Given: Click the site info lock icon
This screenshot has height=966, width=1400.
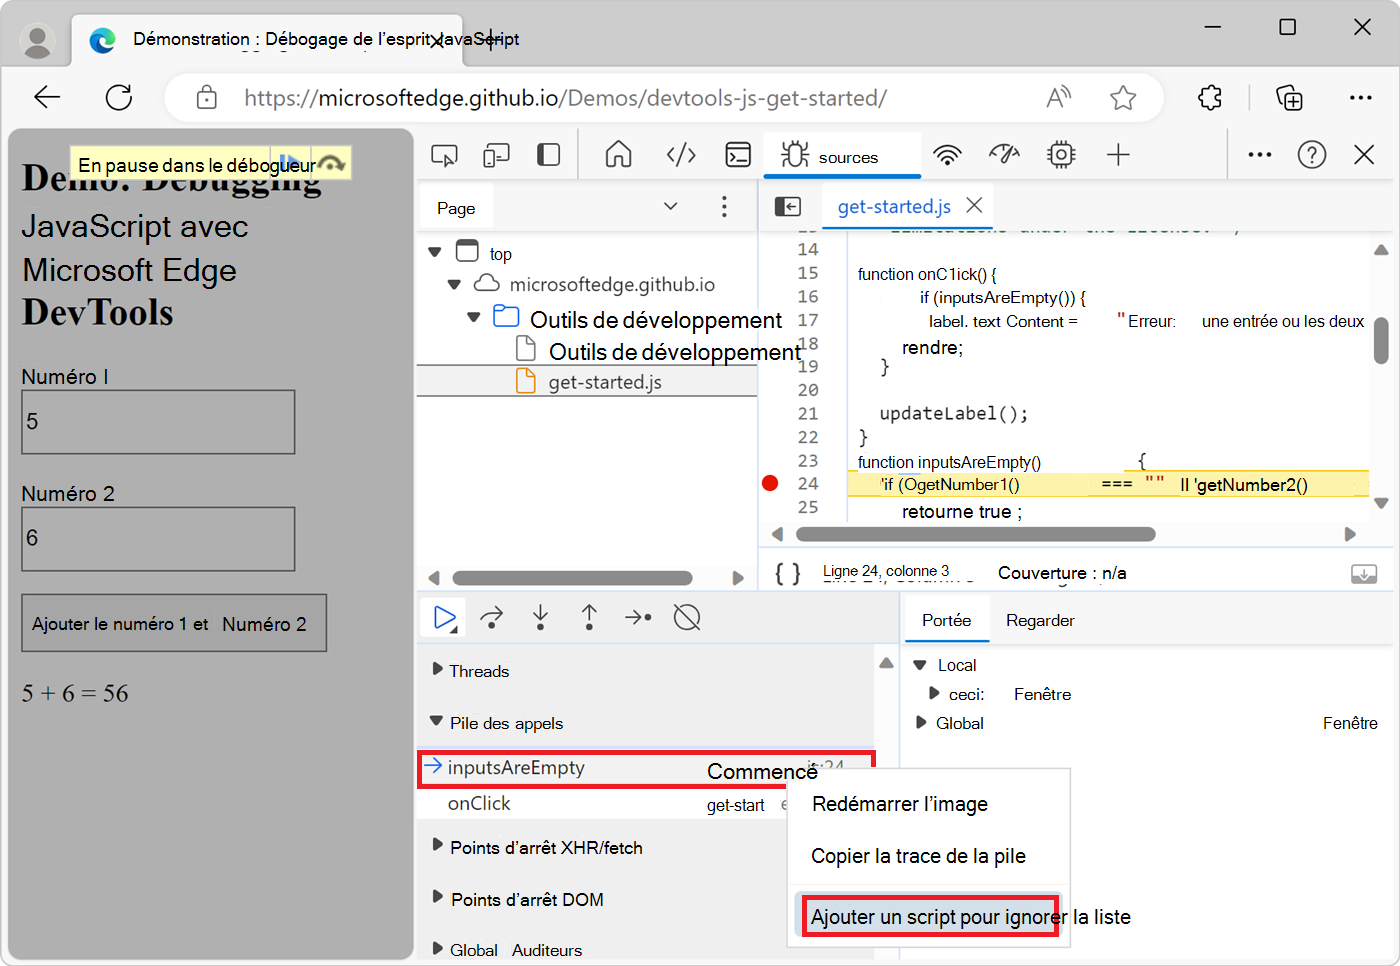Looking at the screenshot, I should tap(207, 97).
